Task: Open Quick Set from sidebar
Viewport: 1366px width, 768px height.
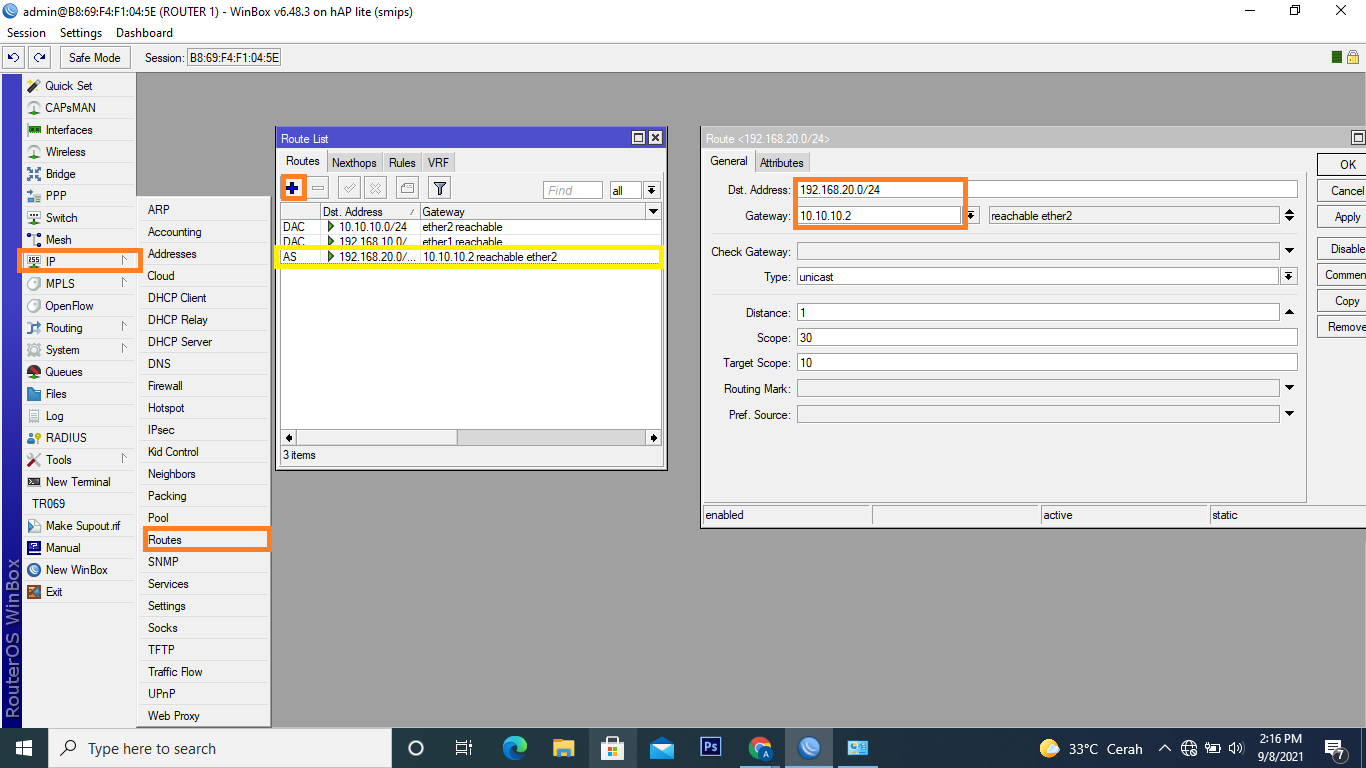Action: [x=79, y=86]
